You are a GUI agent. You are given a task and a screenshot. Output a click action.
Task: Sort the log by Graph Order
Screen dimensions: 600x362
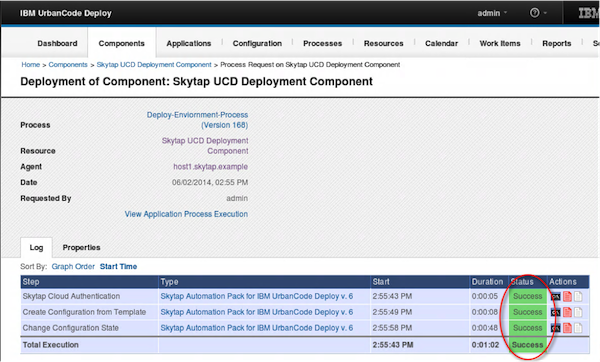[x=73, y=266]
